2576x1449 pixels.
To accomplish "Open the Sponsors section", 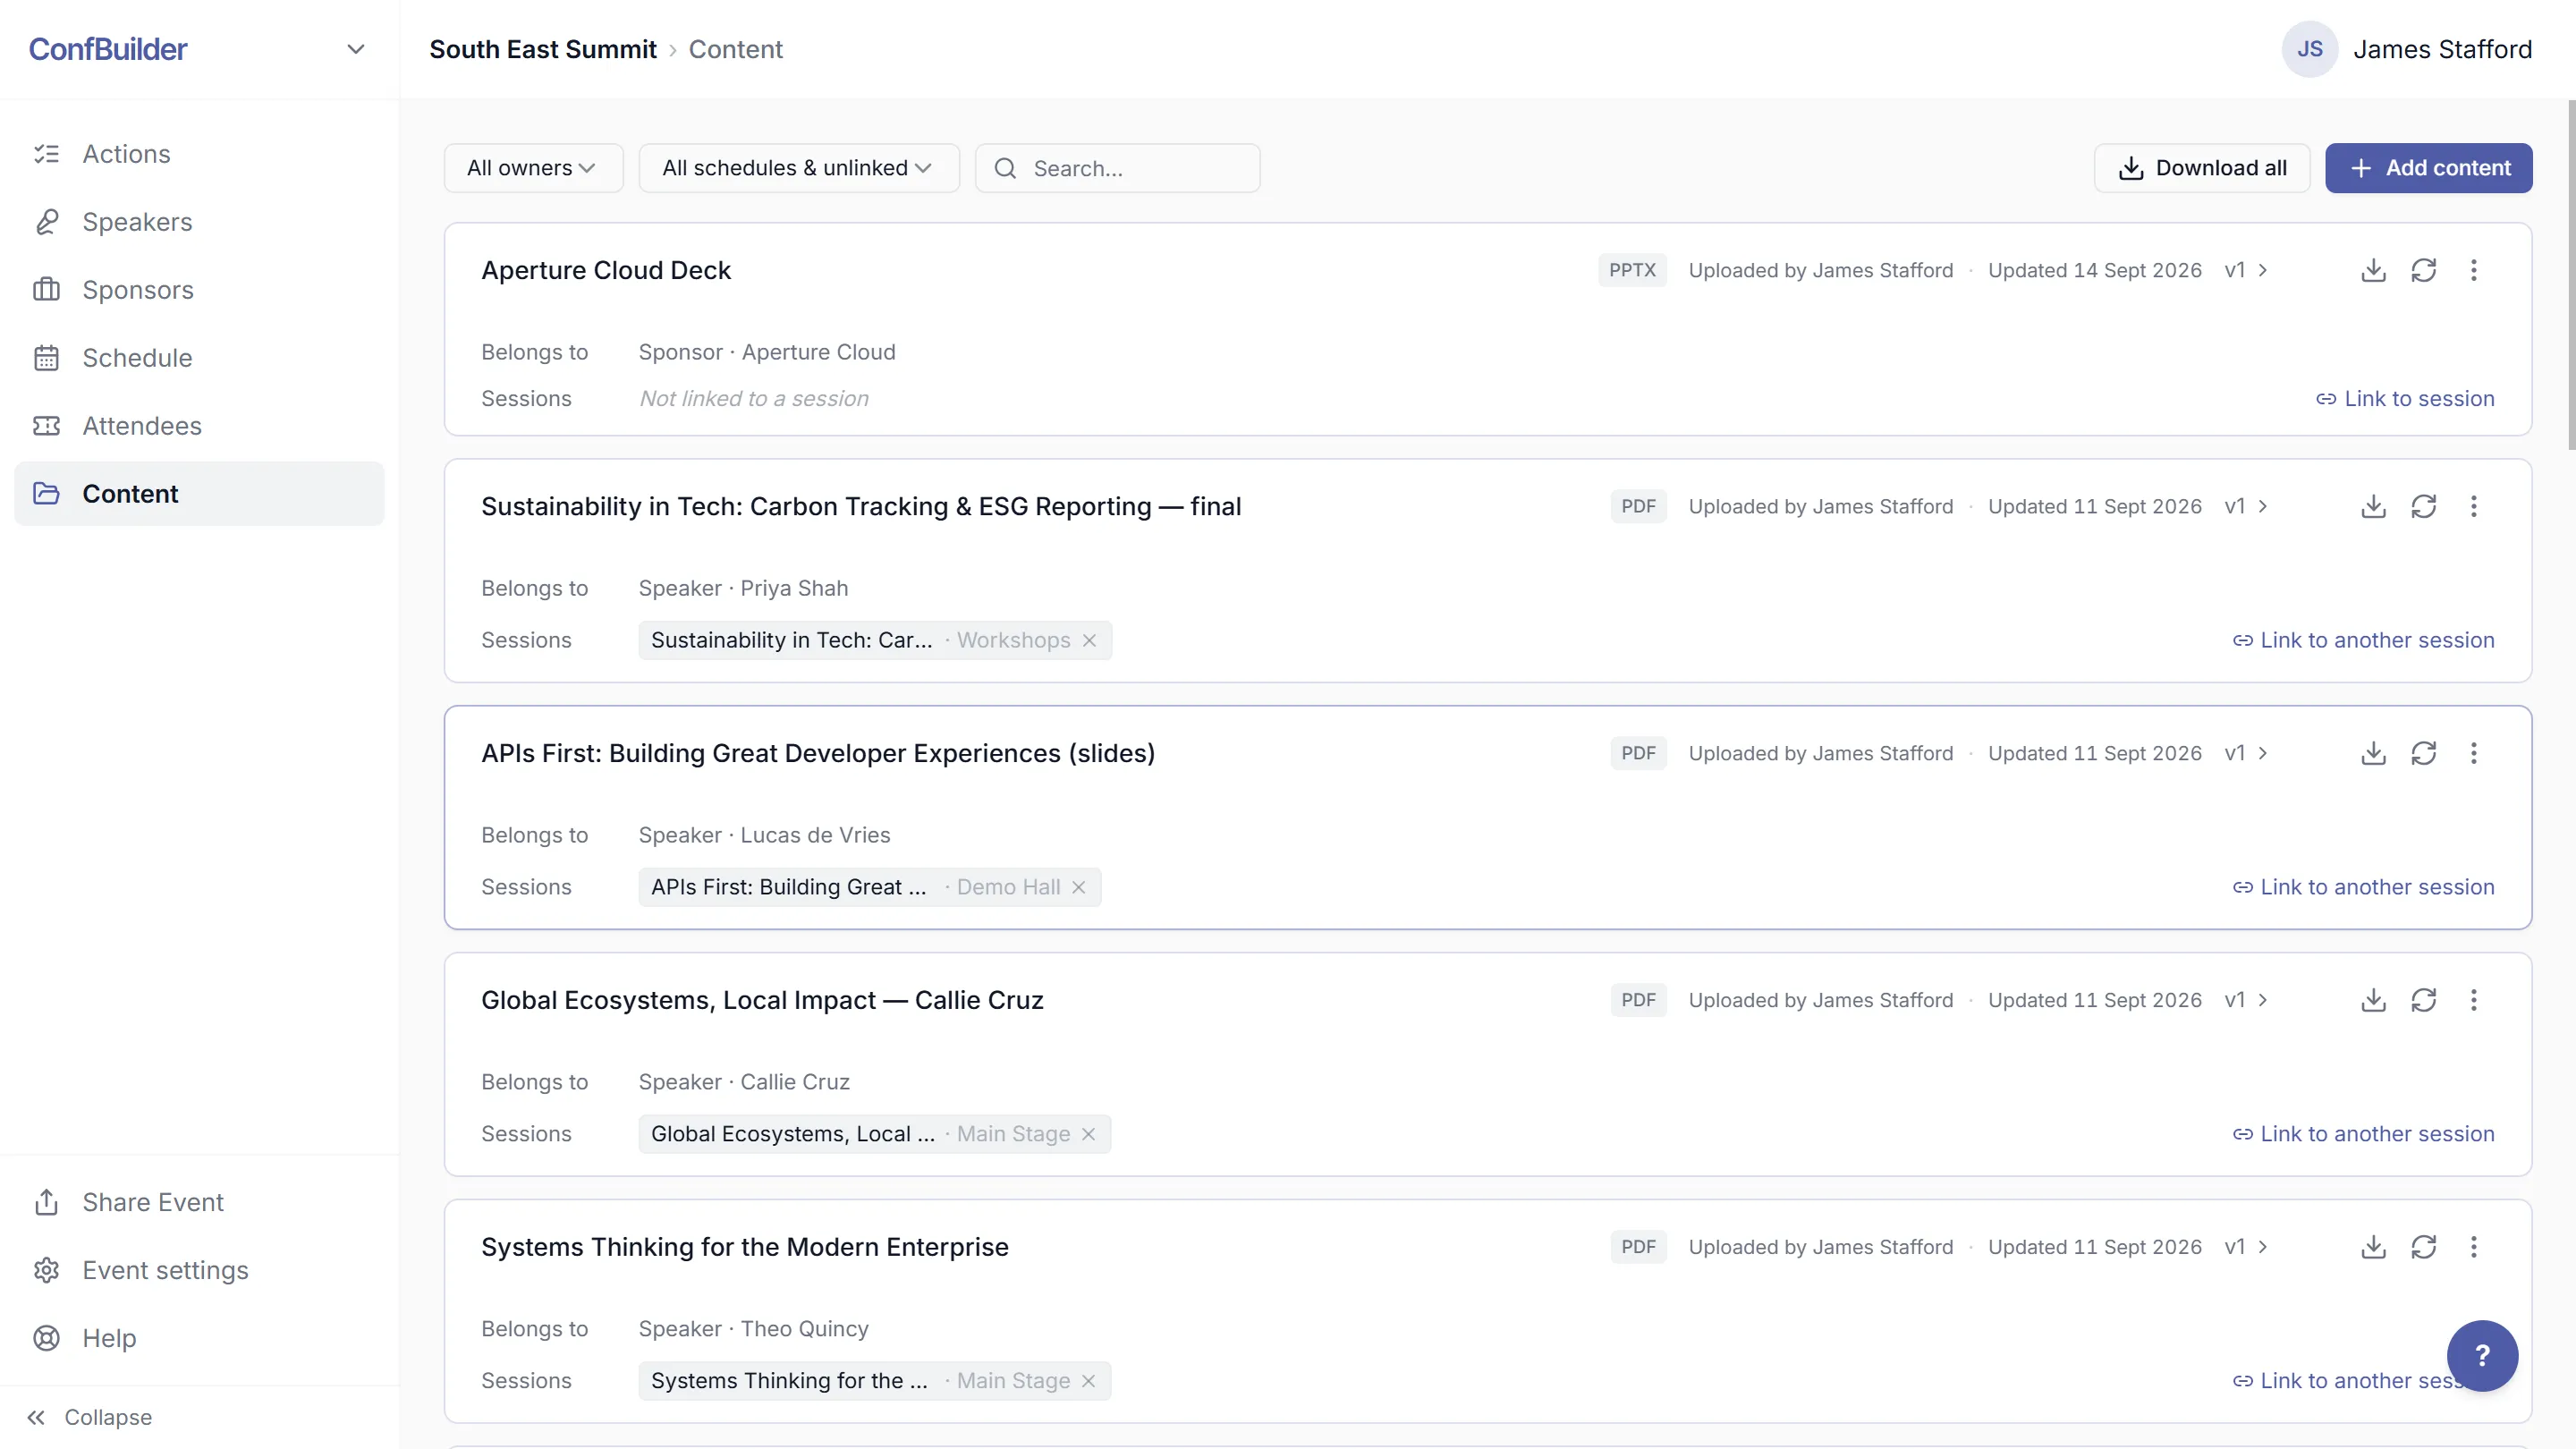I will tap(199, 290).
